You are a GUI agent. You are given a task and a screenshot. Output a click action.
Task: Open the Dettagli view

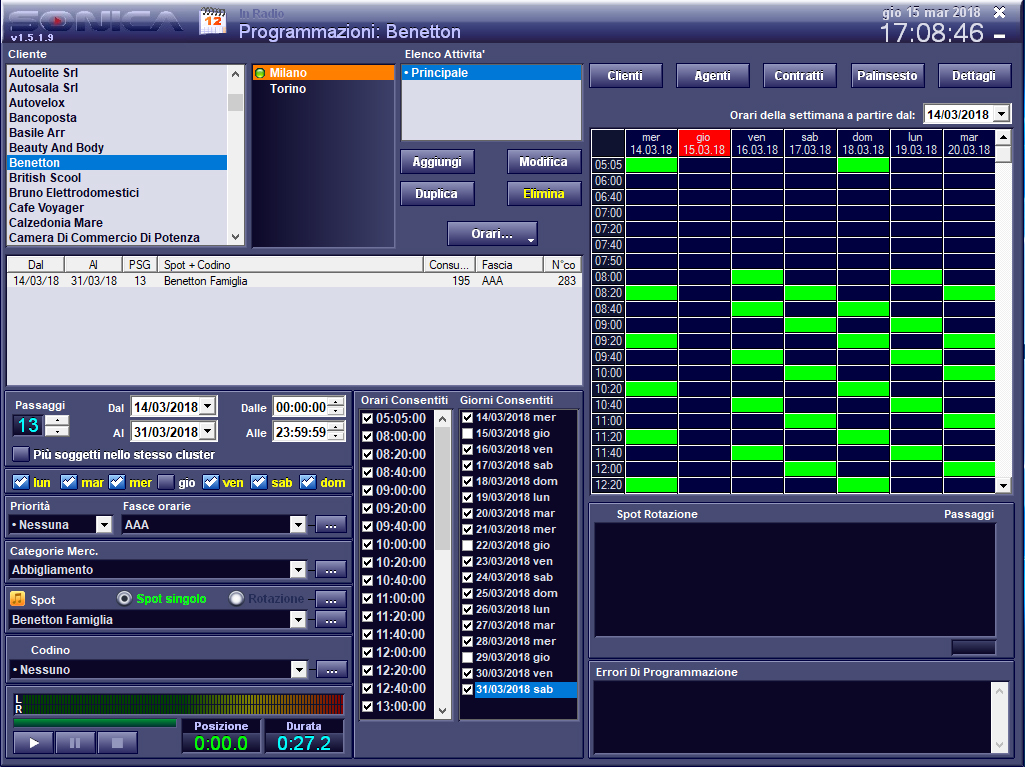[x=974, y=76]
